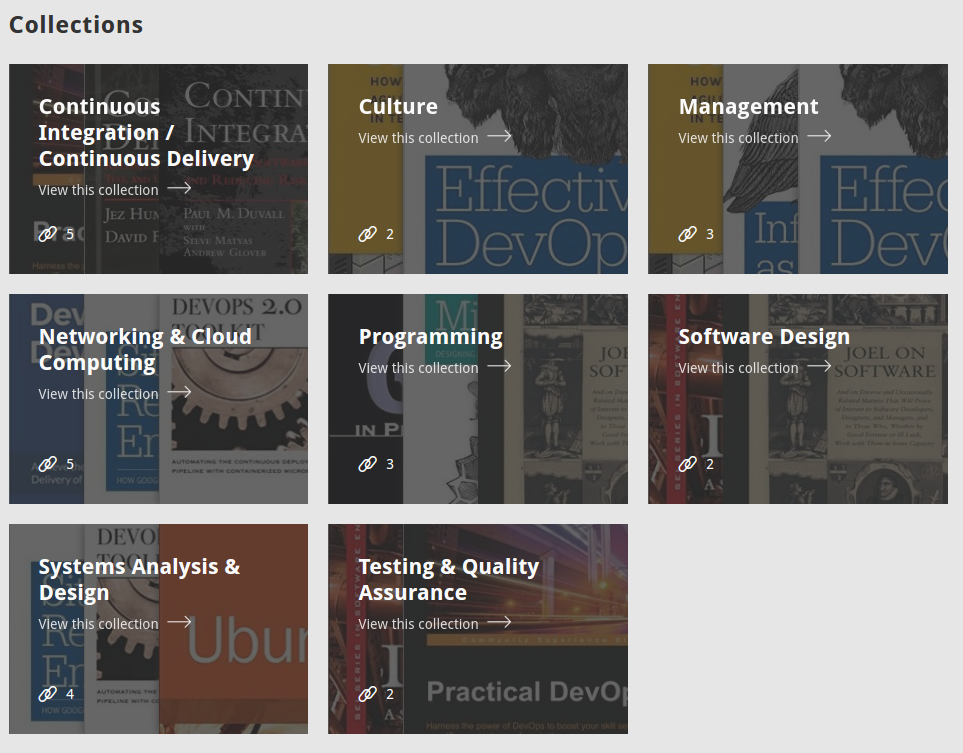Viewport: 963px width, 753px height.
Task: Click the arrow beside Systems Analysis & Design link
Action: pyautogui.click(x=179, y=622)
